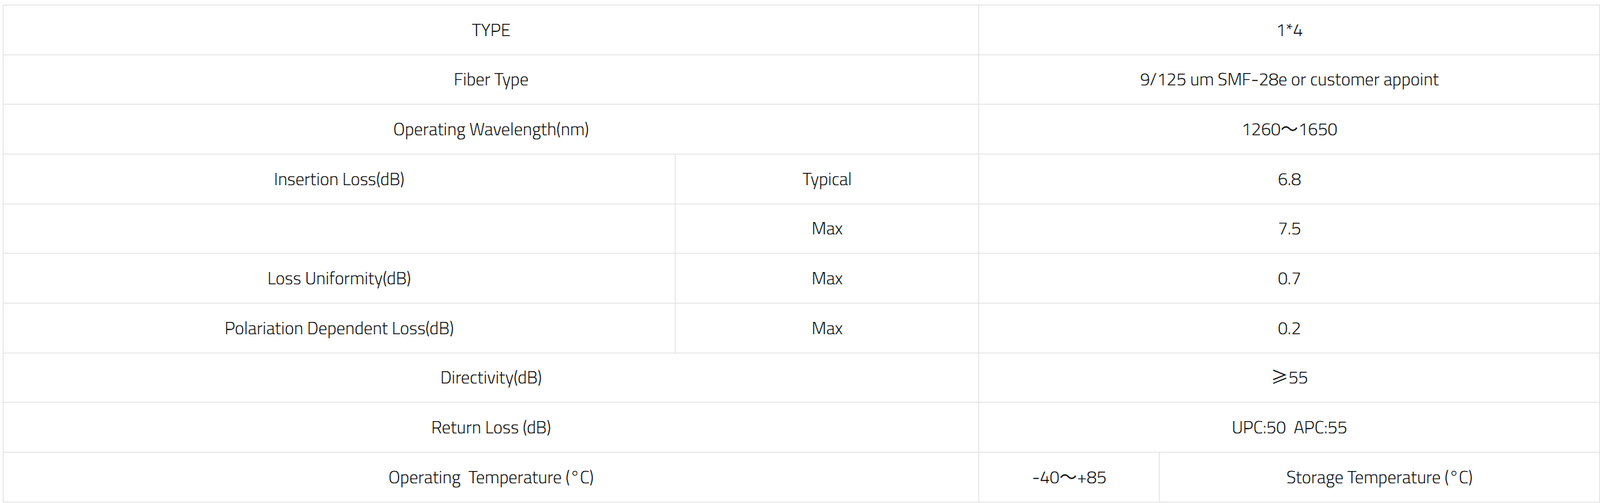Click the 6.8 typical insertion loss value
The height and width of the screenshot is (503, 1600).
point(1289,180)
